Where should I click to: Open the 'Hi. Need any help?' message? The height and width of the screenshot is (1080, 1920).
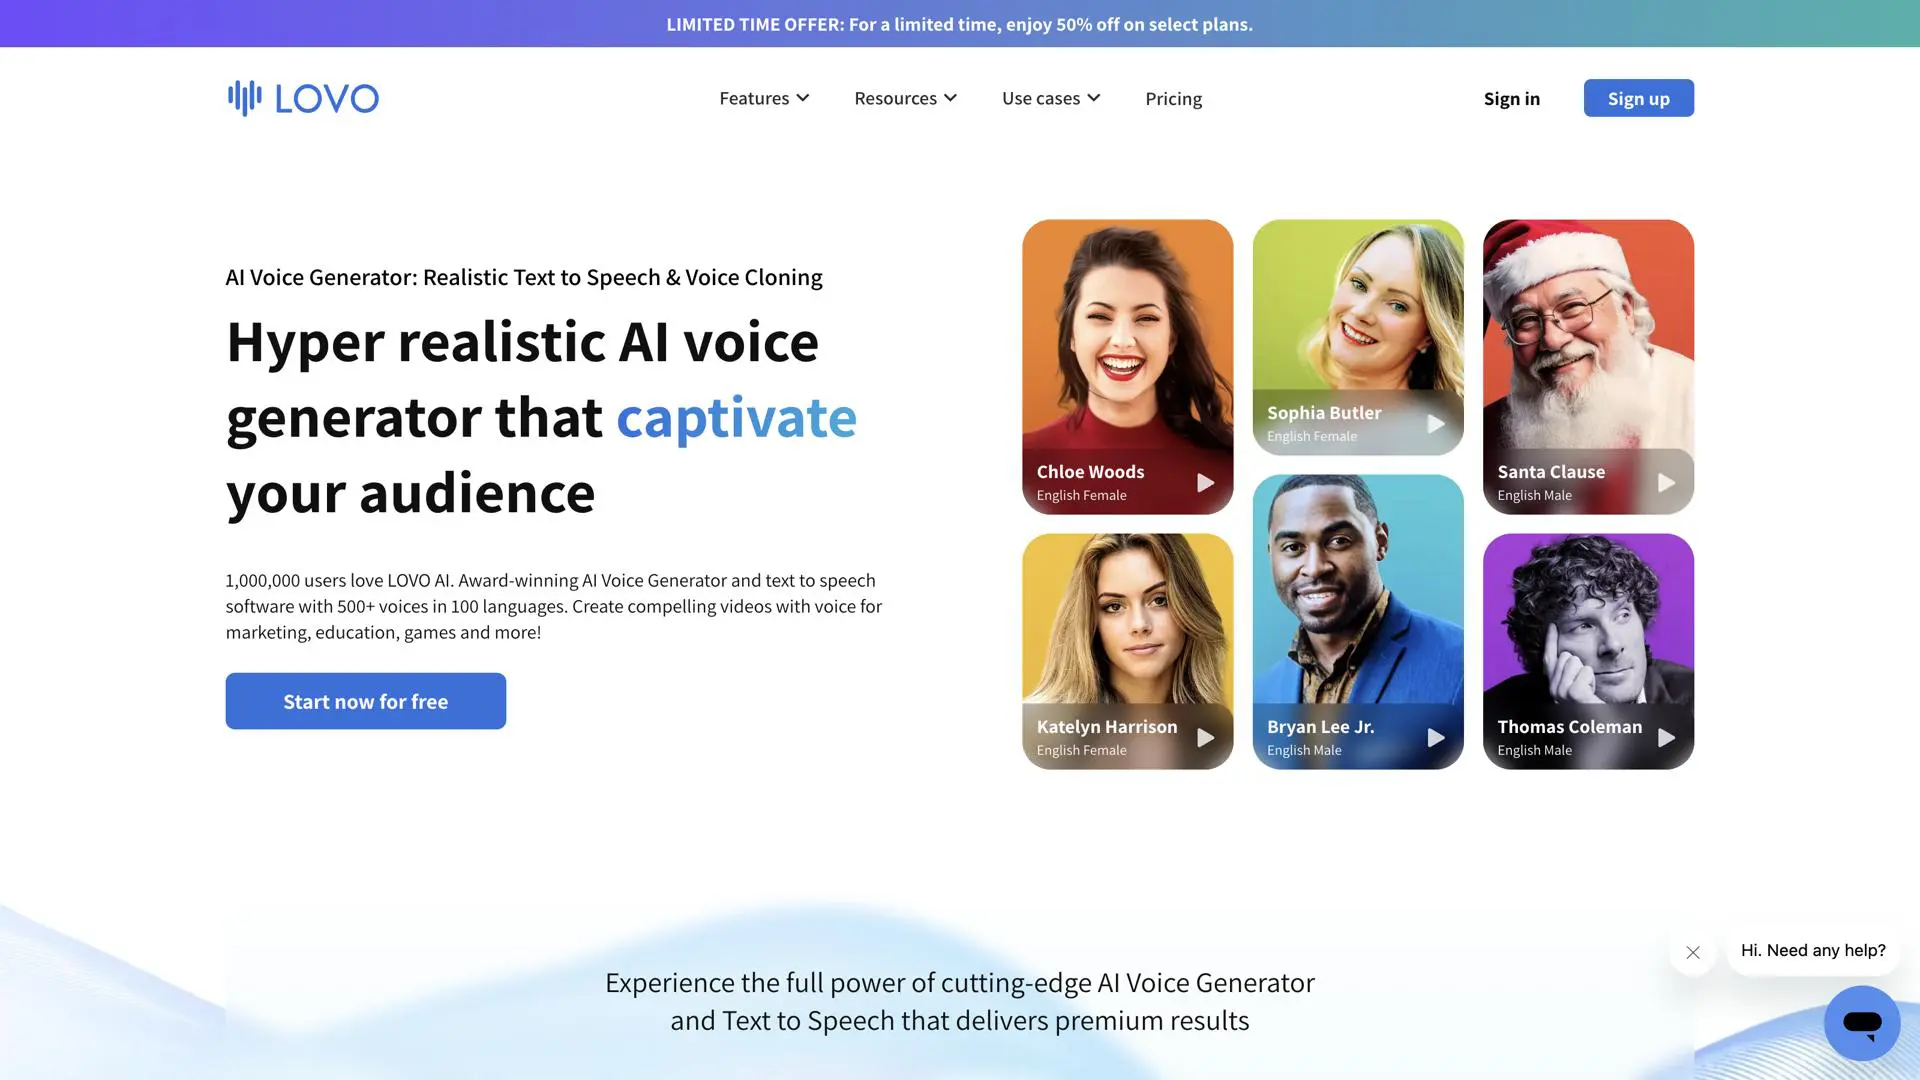click(1813, 950)
